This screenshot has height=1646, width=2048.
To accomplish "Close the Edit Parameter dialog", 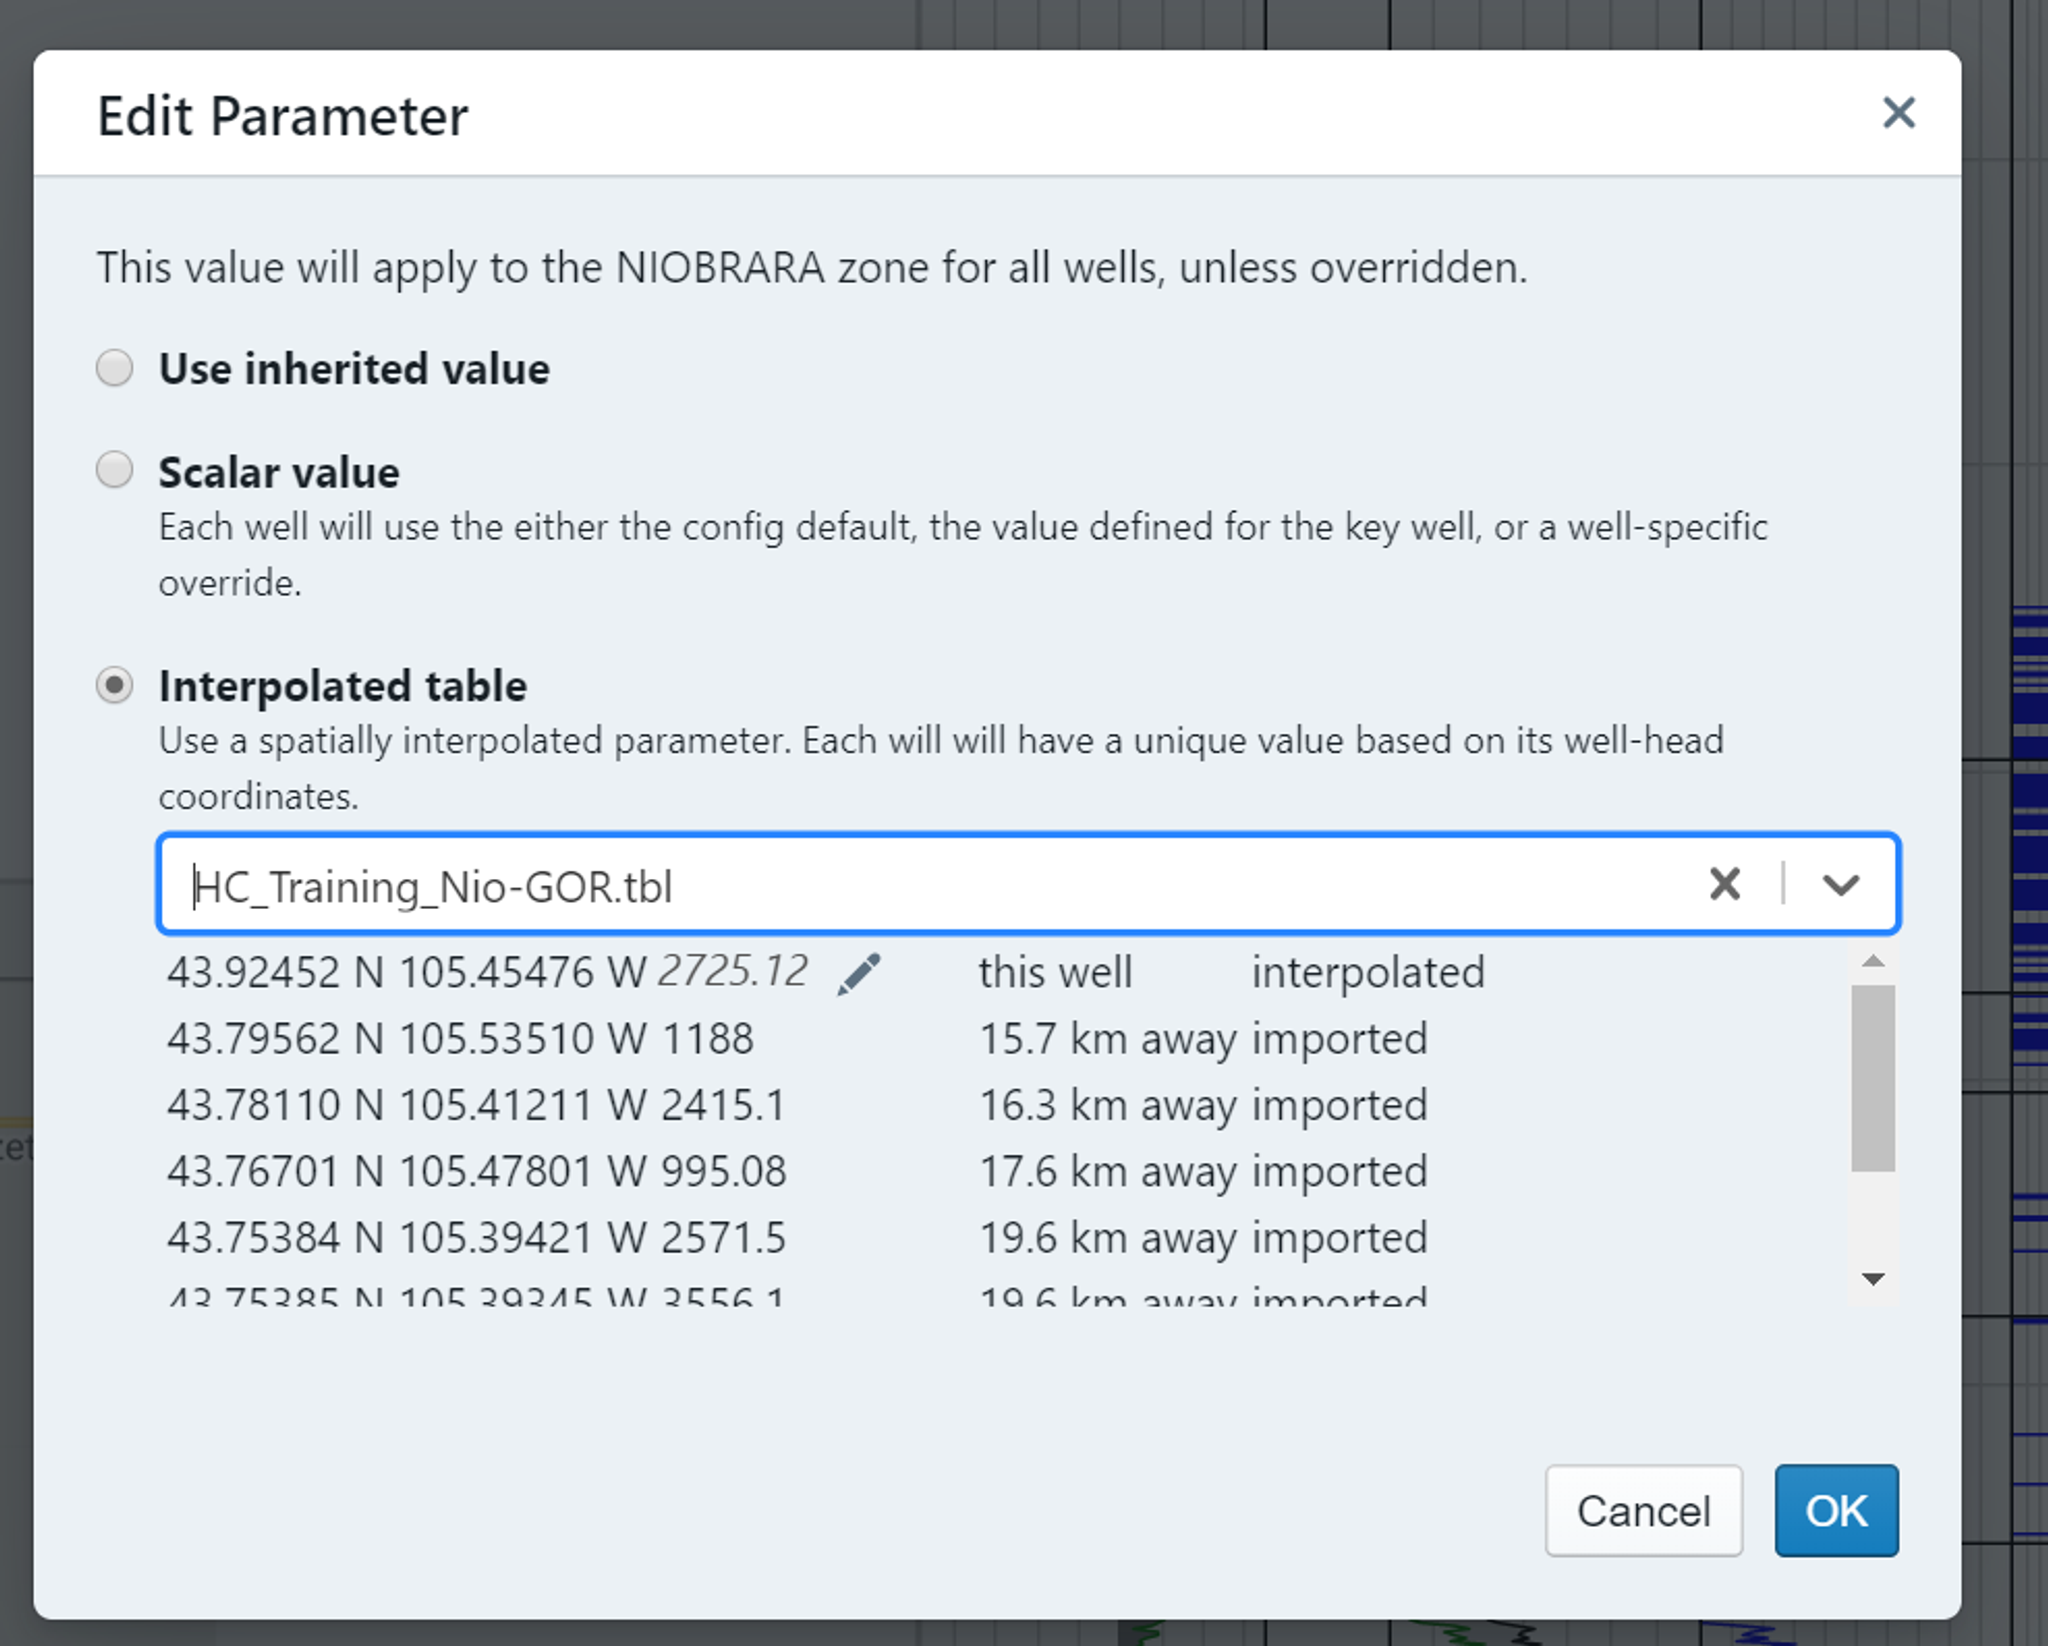I will [x=1897, y=113].
